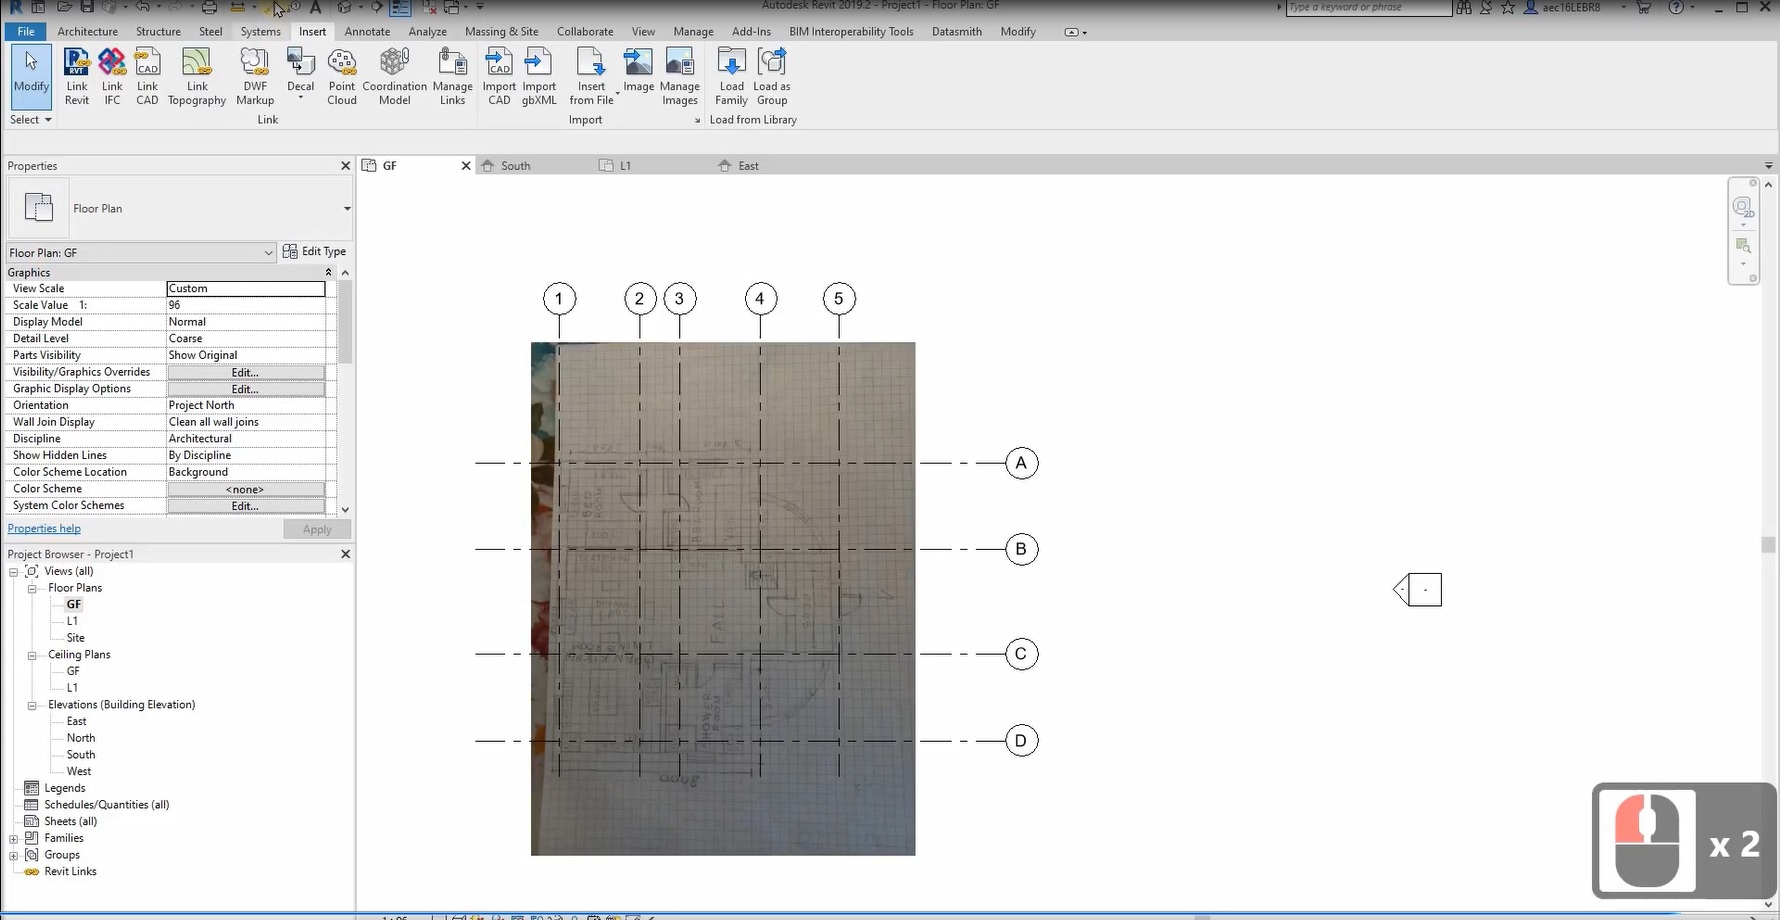1780x920 pixels.
Task: Select Schedules/Quantities (all) in browser
Action: tap(106, 805)
